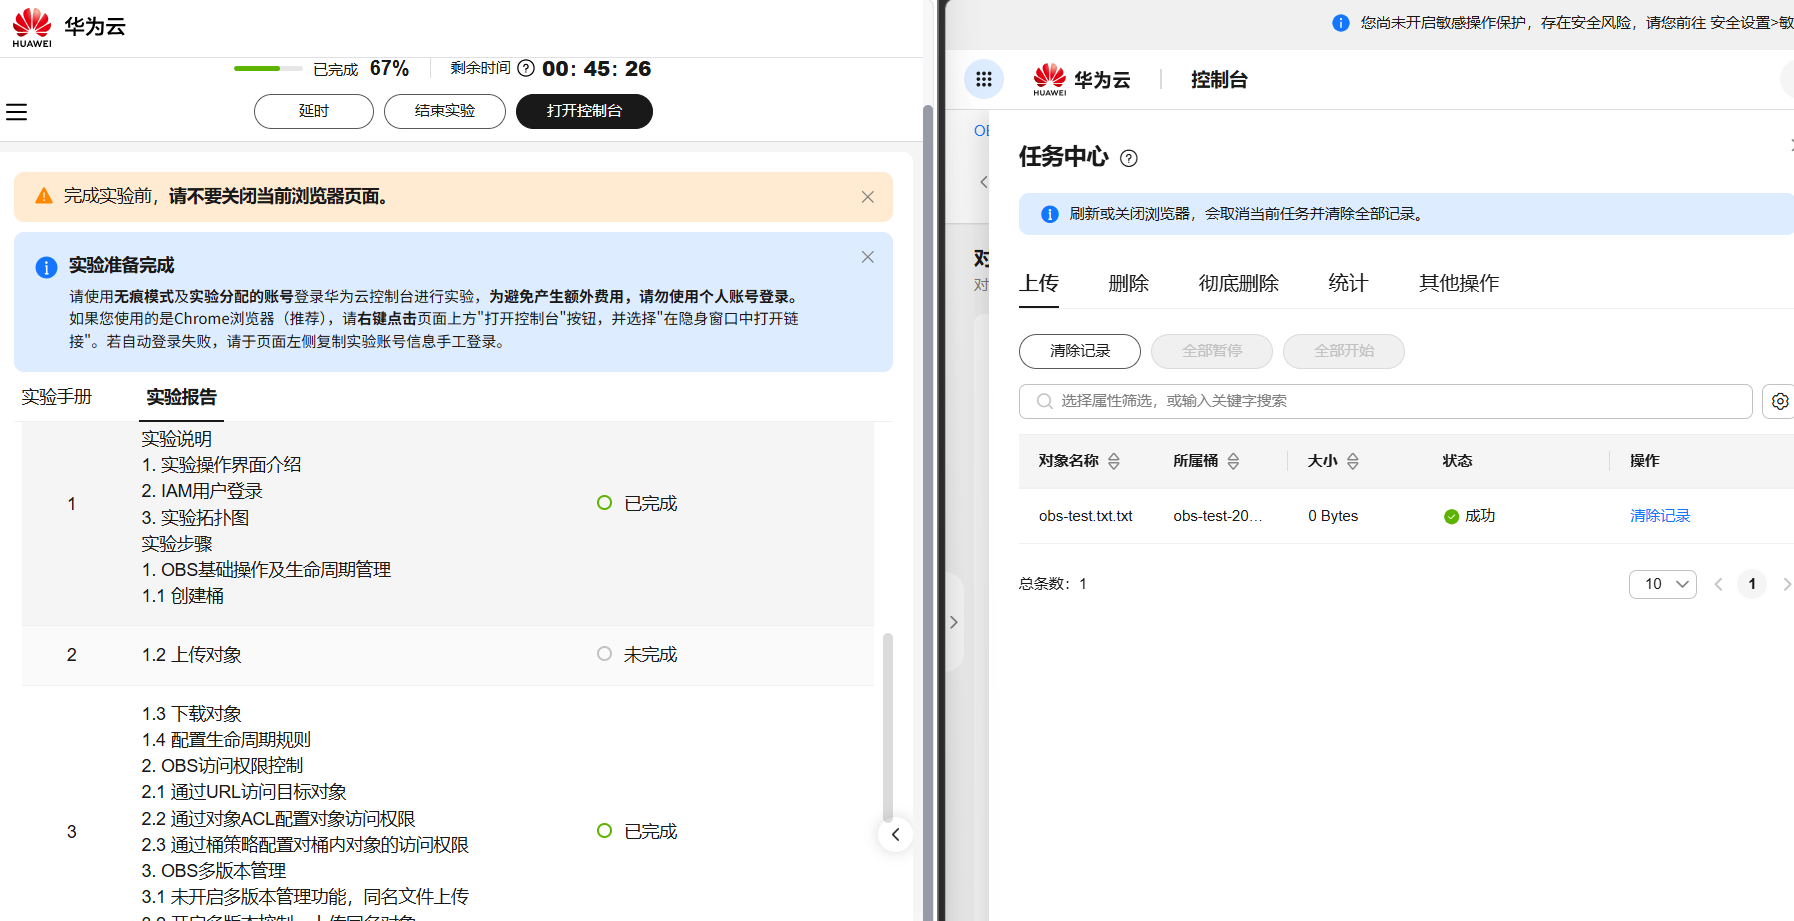
Task: Click 1.4 配置生命周期规则 step text
Action: coord(226,740)
